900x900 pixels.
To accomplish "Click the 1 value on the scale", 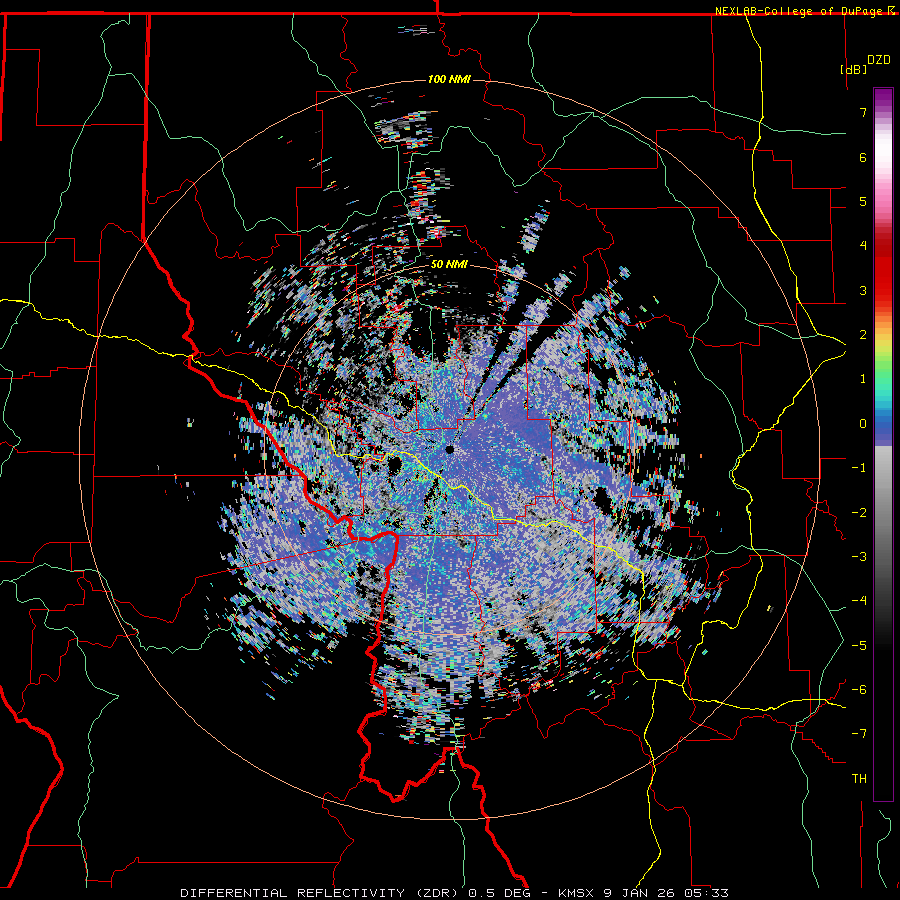I will click(x=863, y=379).
